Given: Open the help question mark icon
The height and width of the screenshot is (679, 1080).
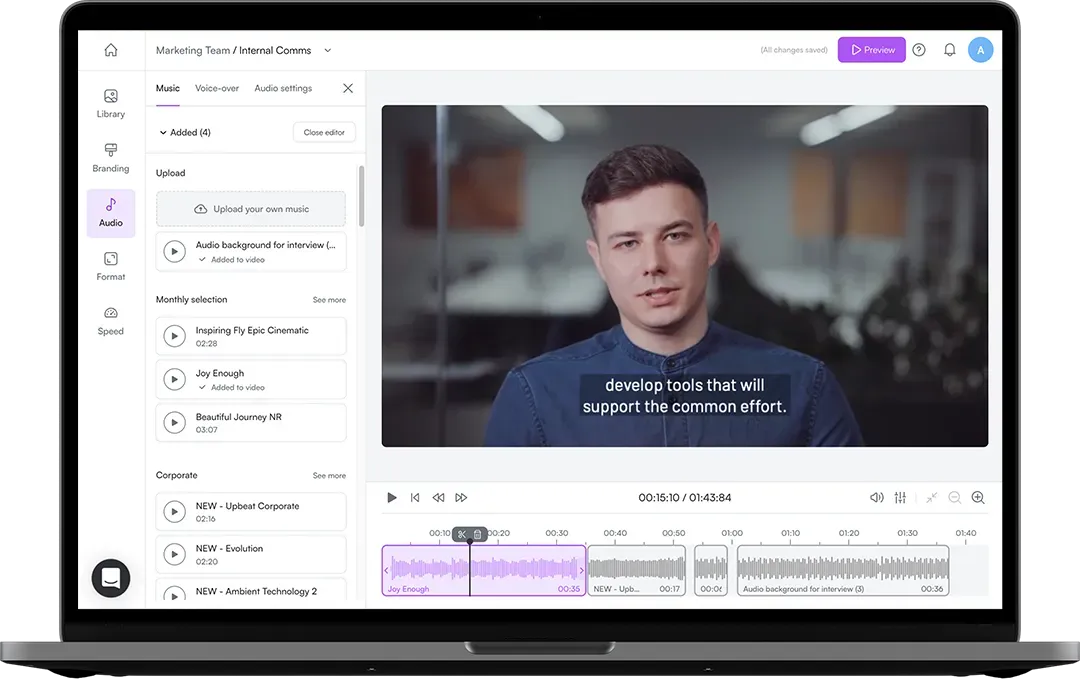Looking at the screenshot, I should click(918, 49).
